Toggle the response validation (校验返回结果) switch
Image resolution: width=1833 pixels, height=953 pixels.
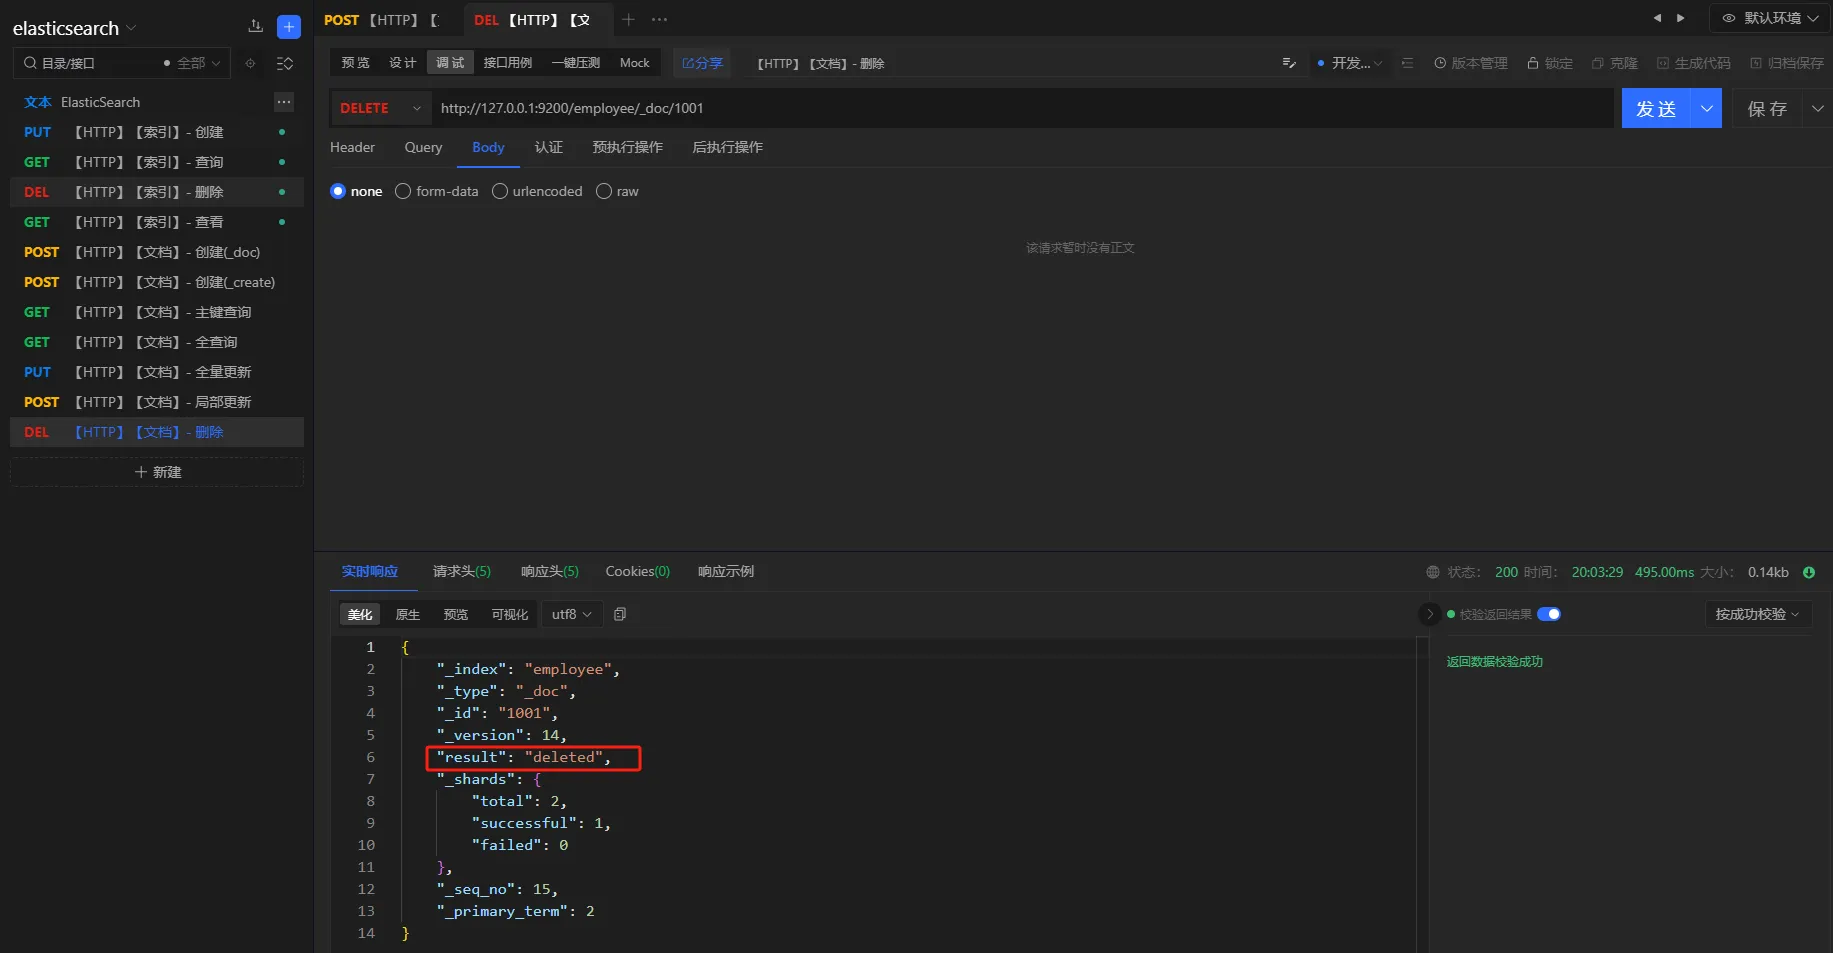tap(1548, 614)
